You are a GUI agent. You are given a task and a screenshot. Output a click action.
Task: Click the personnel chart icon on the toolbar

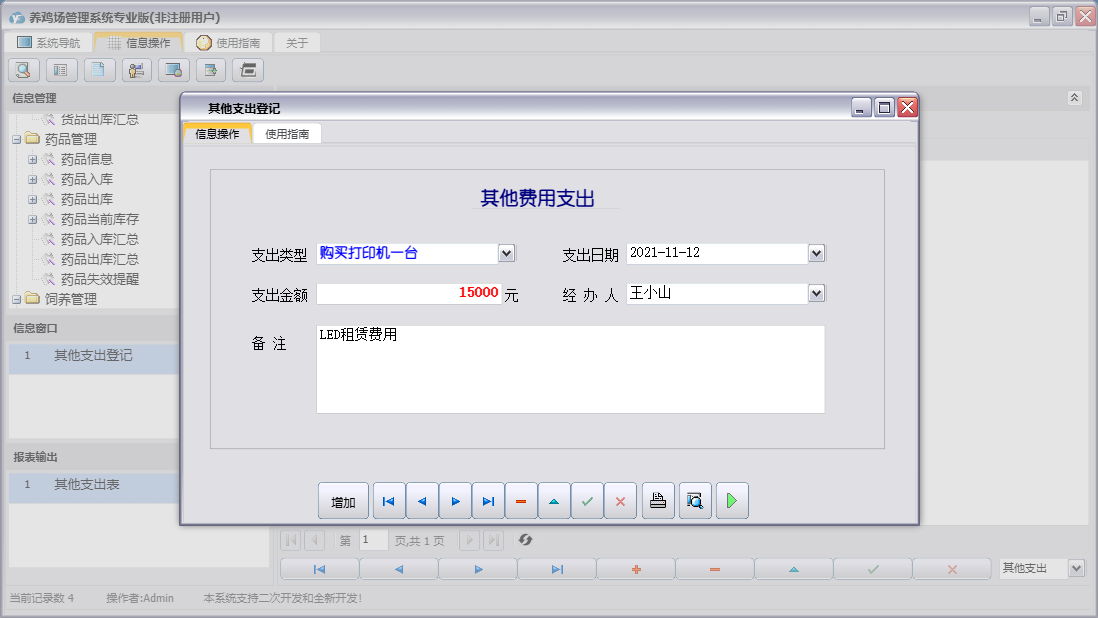(136, 70)
